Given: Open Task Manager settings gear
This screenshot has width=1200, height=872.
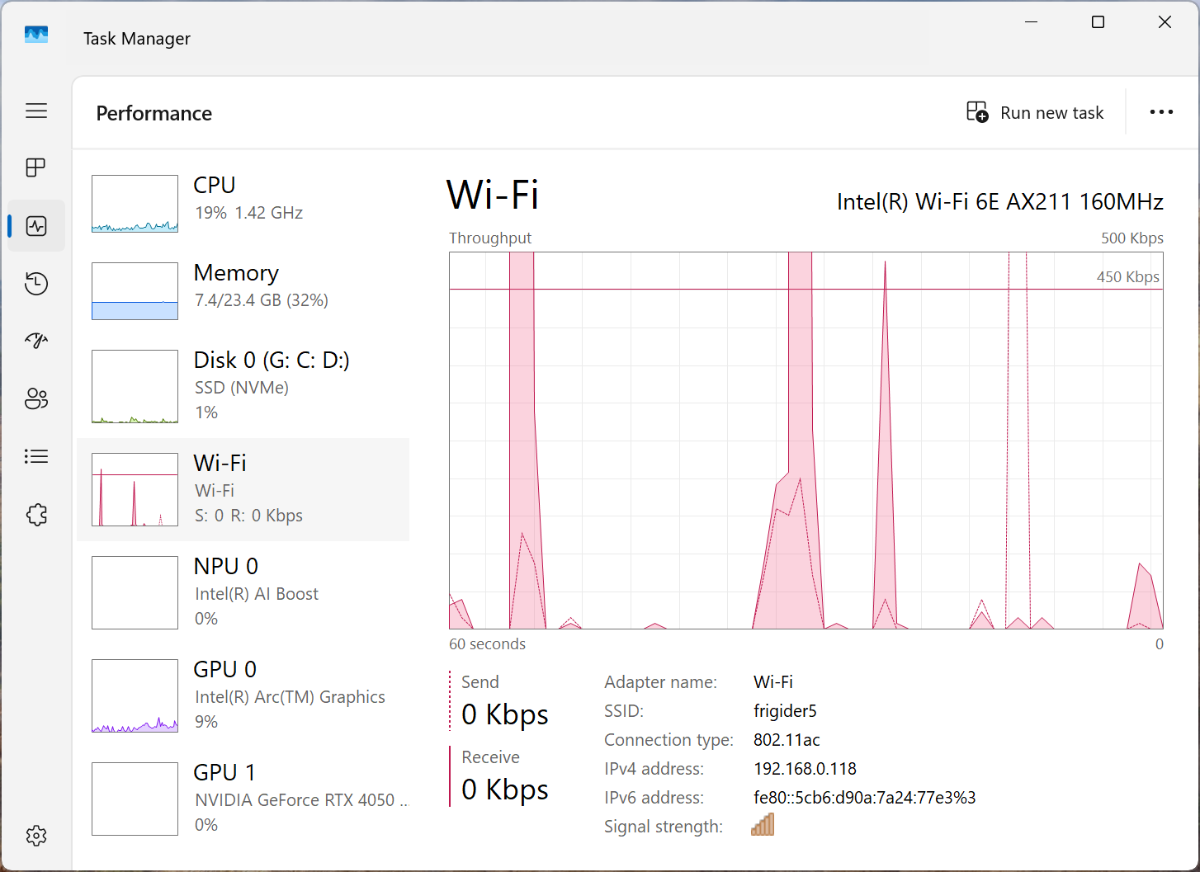Looking at the screenshot, I should tap(36, 835).
